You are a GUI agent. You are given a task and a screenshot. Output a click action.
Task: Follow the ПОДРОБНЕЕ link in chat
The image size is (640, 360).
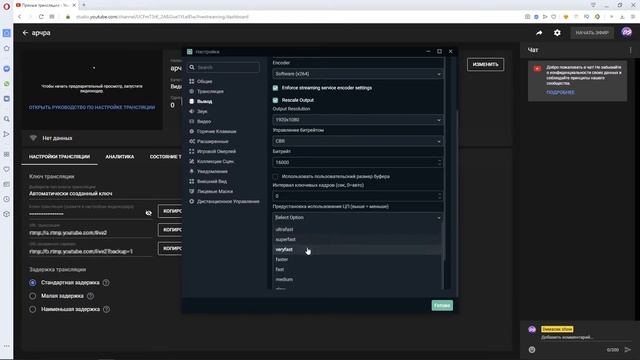point(560,92)
